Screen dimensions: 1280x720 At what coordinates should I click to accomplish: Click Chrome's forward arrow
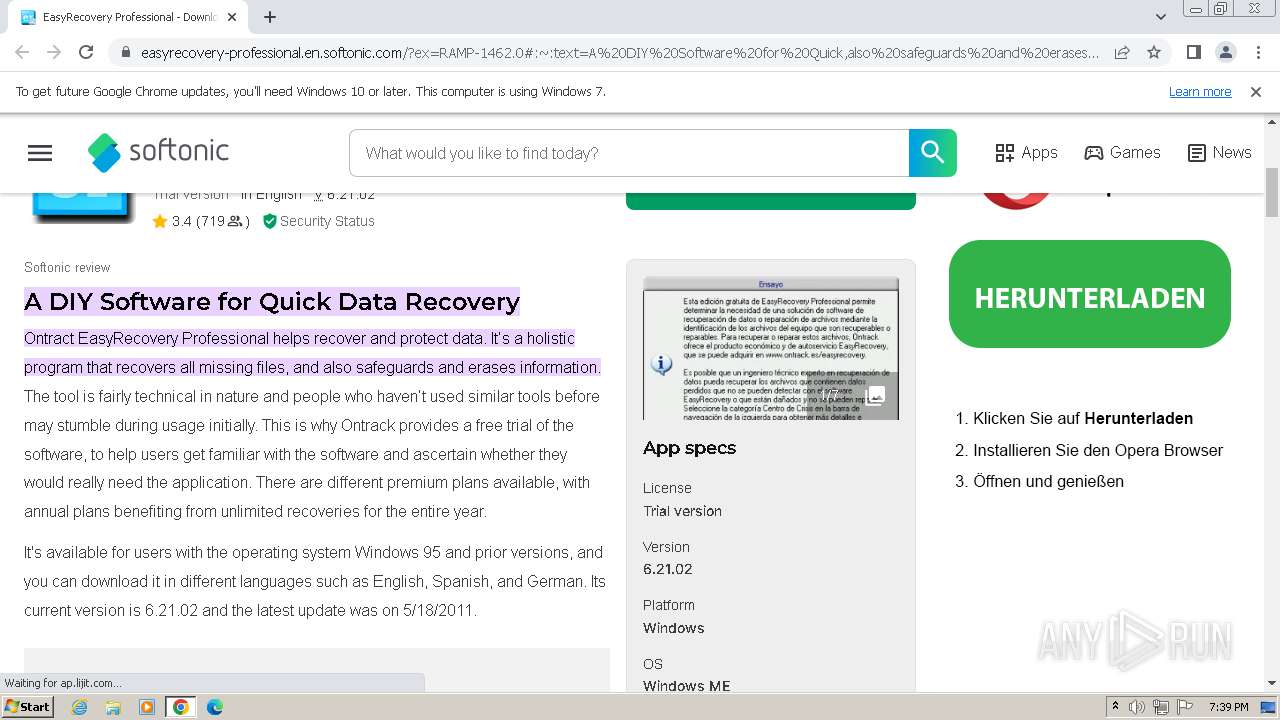pyautogui.click(x=54, y=52)
